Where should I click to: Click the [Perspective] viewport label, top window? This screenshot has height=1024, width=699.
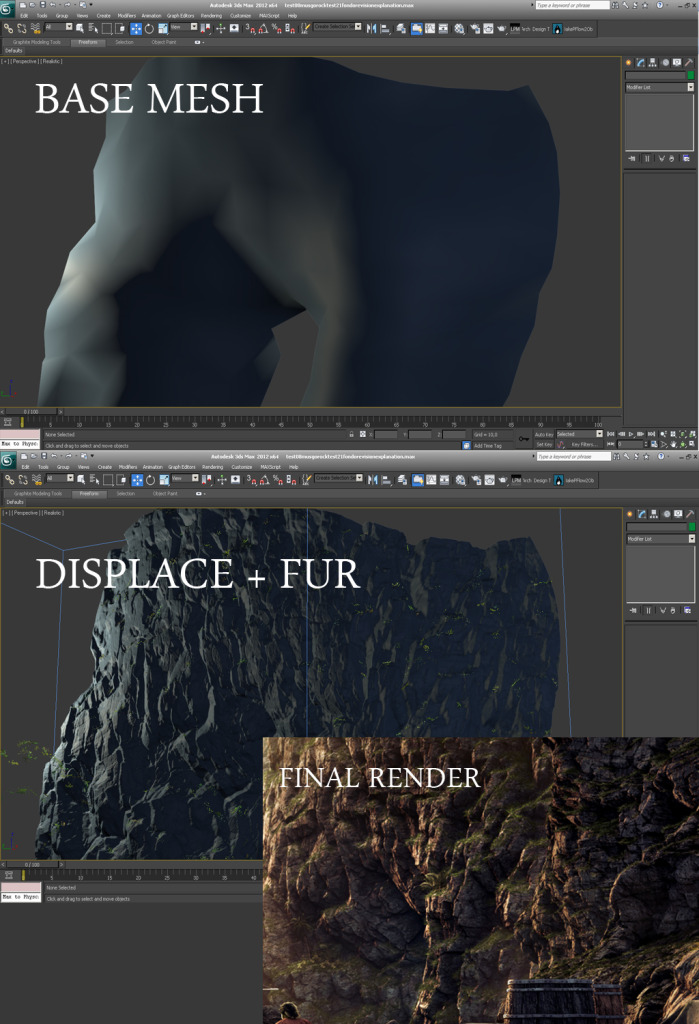click(25, 61)
